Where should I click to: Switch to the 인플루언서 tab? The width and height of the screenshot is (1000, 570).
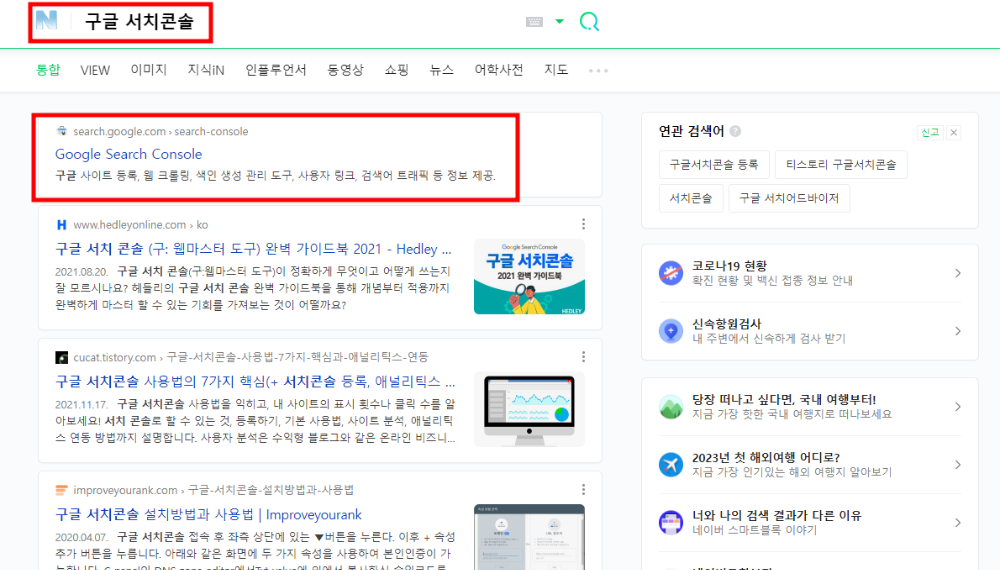(x=276, y=70)
